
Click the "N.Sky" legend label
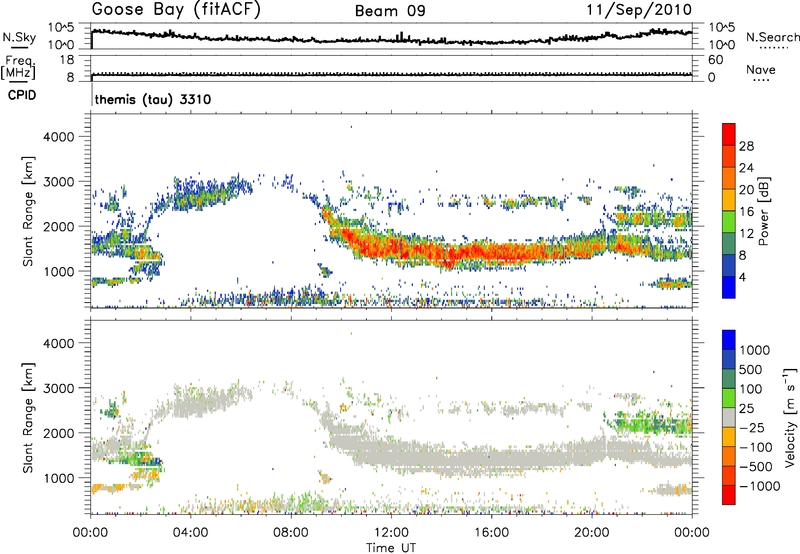tap(19, 37)
